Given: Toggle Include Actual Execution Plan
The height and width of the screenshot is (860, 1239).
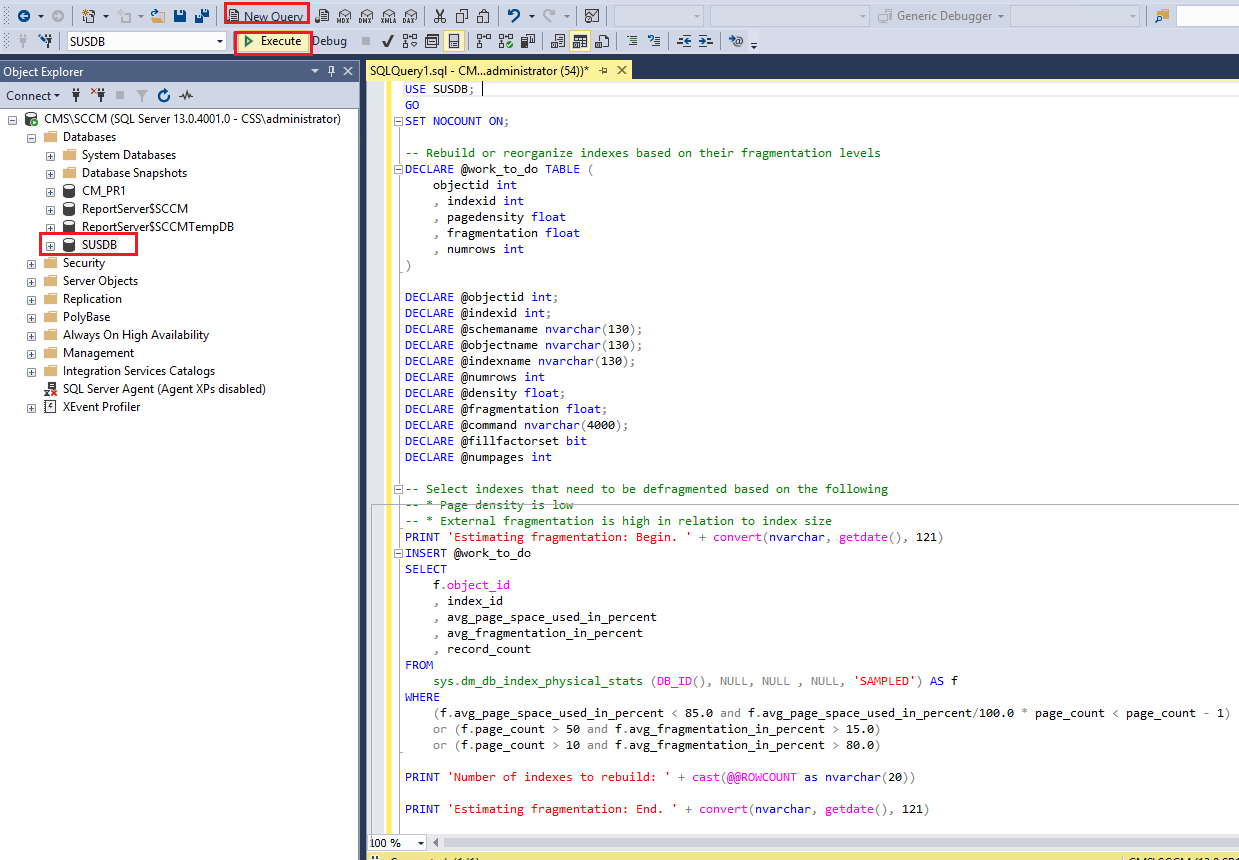Looking at the screenshot, I should coord(484,41).
